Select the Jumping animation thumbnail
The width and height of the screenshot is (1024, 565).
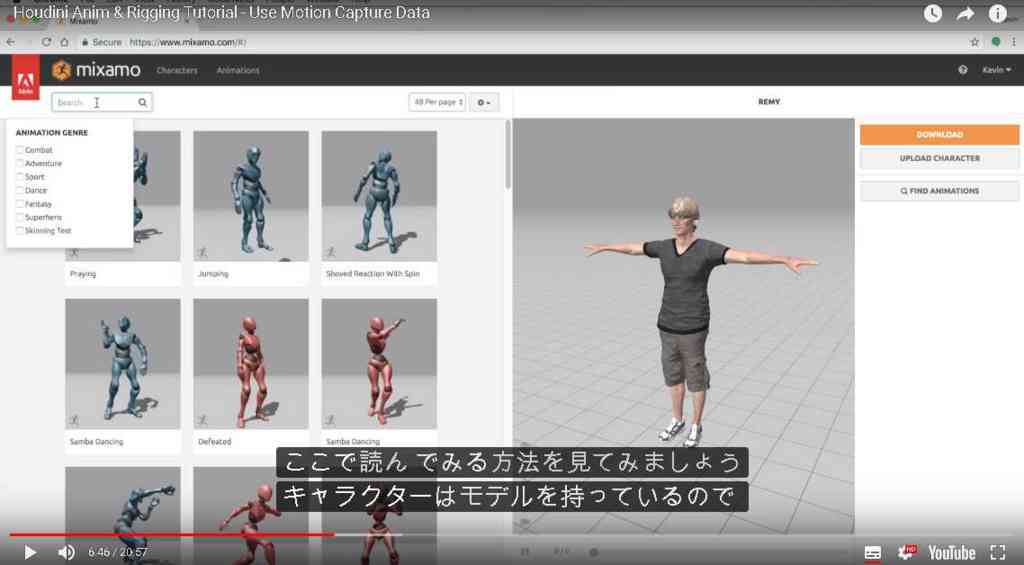(251, 196)
